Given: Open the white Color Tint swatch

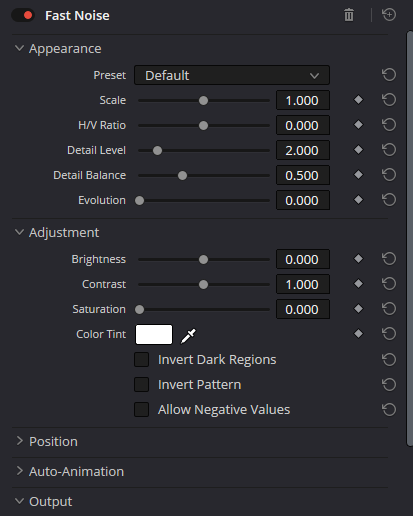Looking at the screenshot, I should [x=154, y=334].
